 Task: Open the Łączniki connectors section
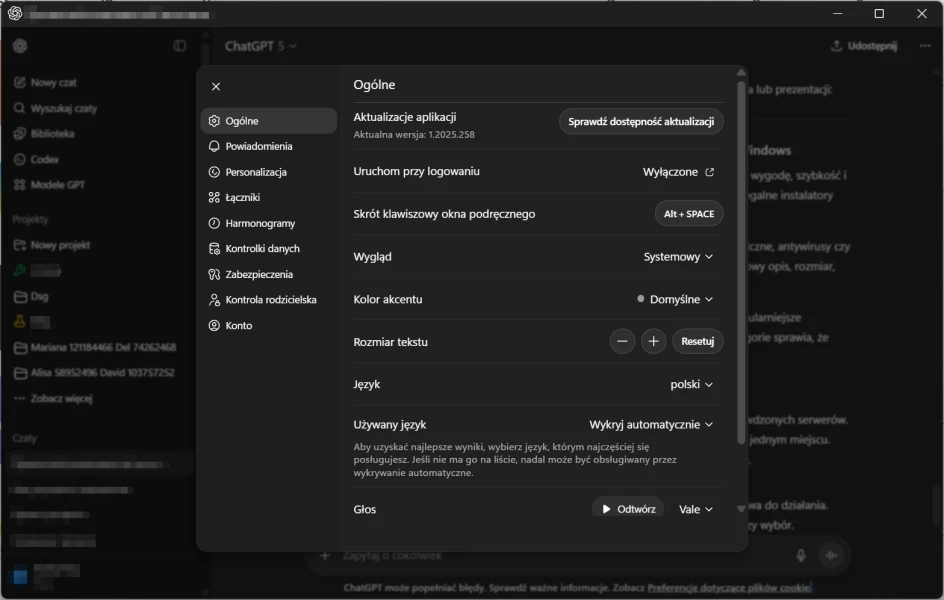242,198
